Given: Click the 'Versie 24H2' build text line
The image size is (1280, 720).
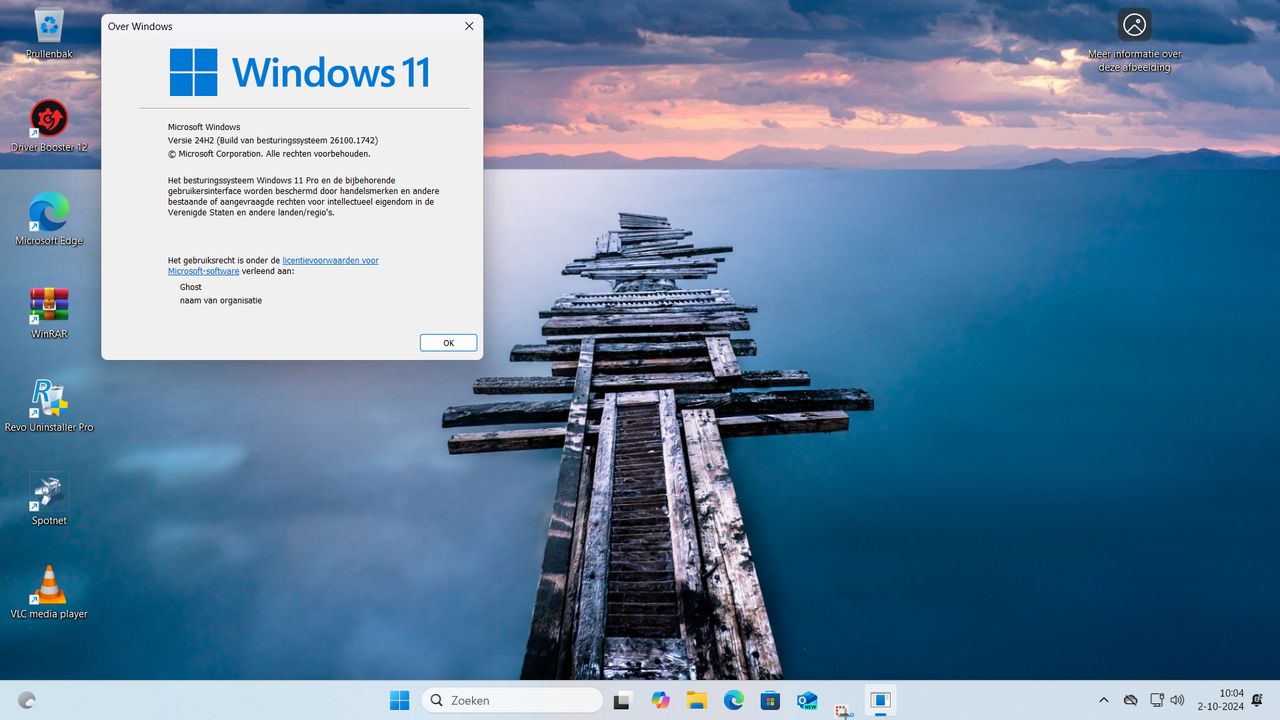Looking at the screenshot, I should (x=273, y=140).
